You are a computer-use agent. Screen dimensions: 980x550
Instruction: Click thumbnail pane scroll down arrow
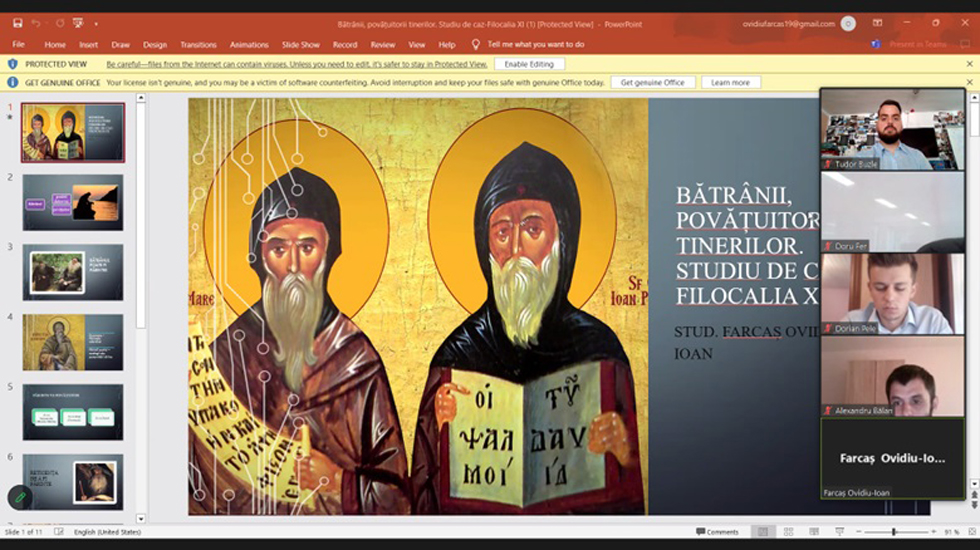coord(141,519)
